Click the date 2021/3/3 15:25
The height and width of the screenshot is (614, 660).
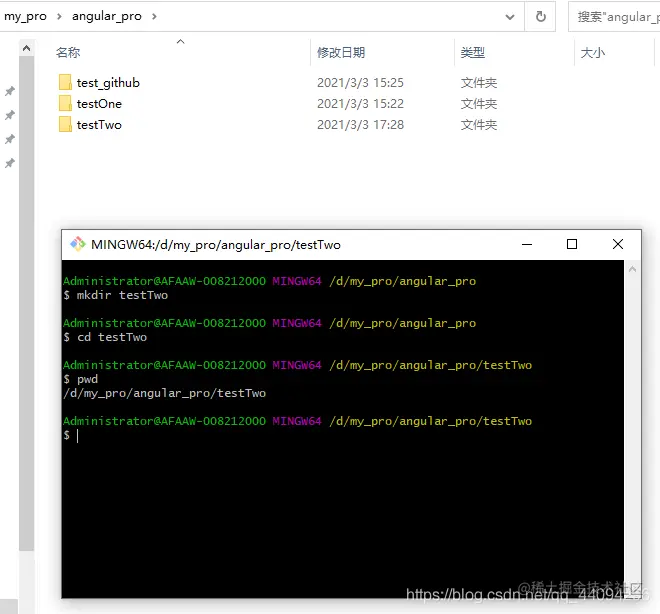pos(360,83)
